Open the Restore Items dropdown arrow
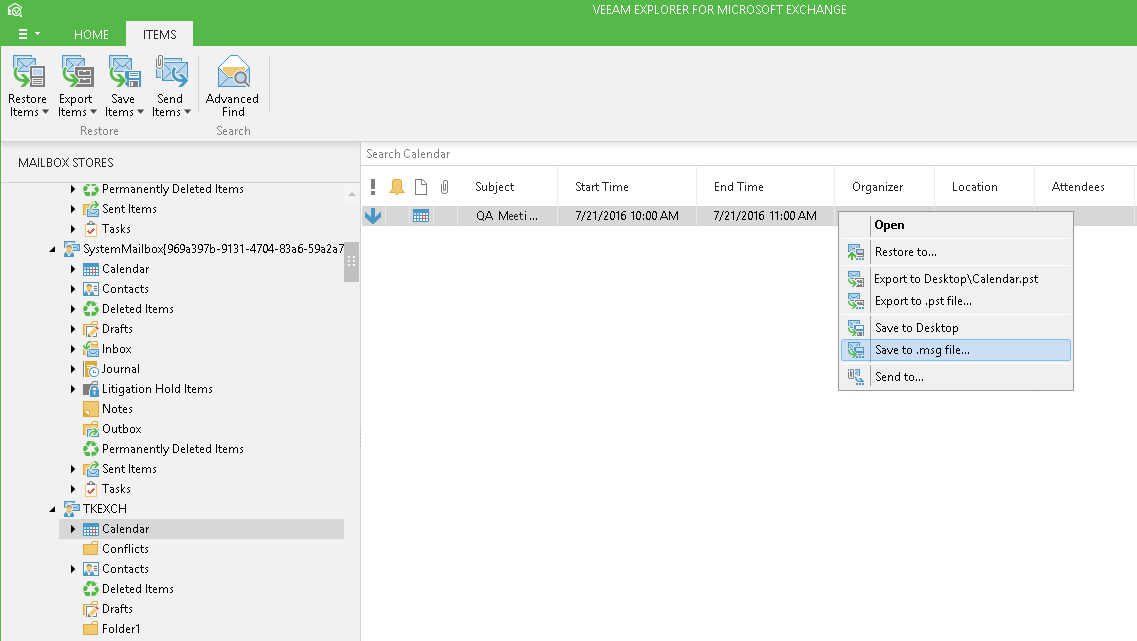 45,112
